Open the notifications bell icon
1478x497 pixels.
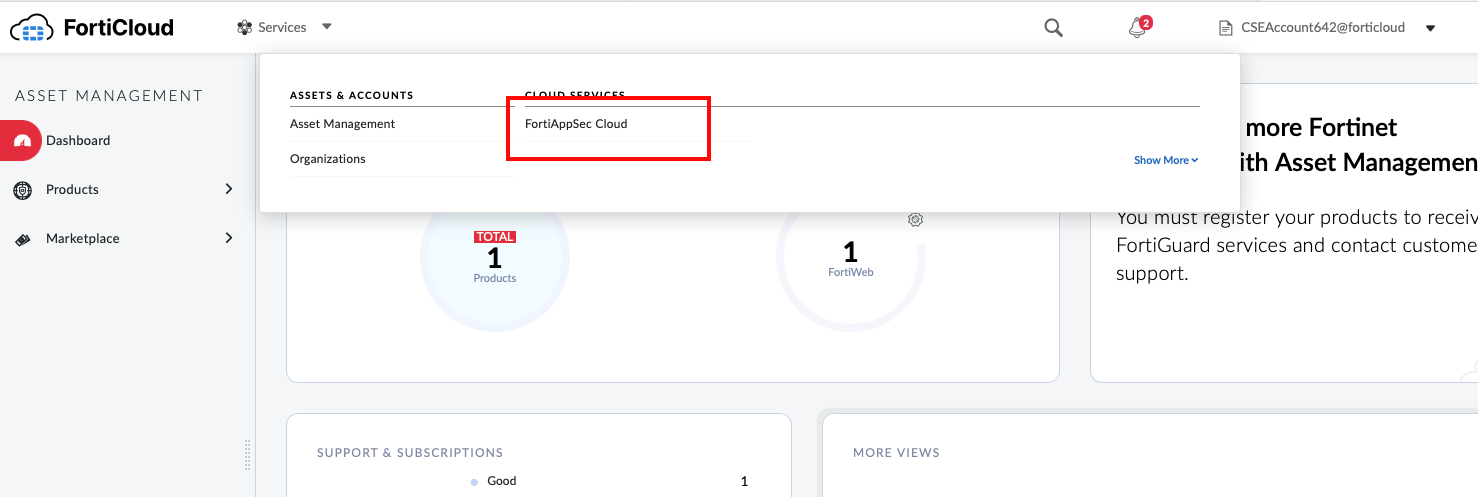point(1137,29)
